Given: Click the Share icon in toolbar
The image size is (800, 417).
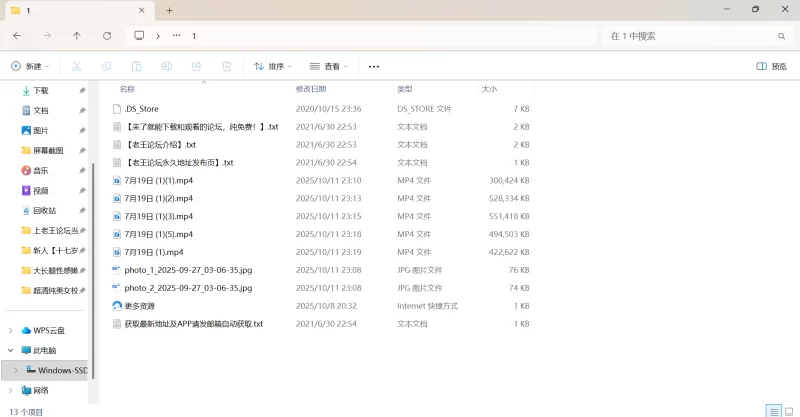Looking at the screenshot, I should pyautogui.click(x=197, y=66).
